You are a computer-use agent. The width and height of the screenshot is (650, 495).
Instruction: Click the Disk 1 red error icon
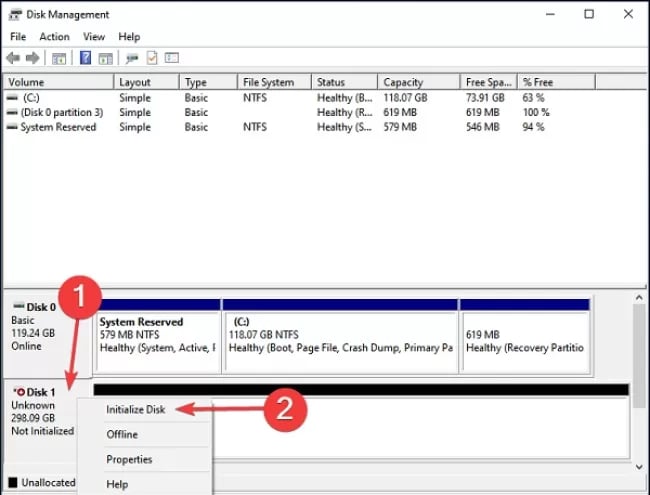pos(19,392)
